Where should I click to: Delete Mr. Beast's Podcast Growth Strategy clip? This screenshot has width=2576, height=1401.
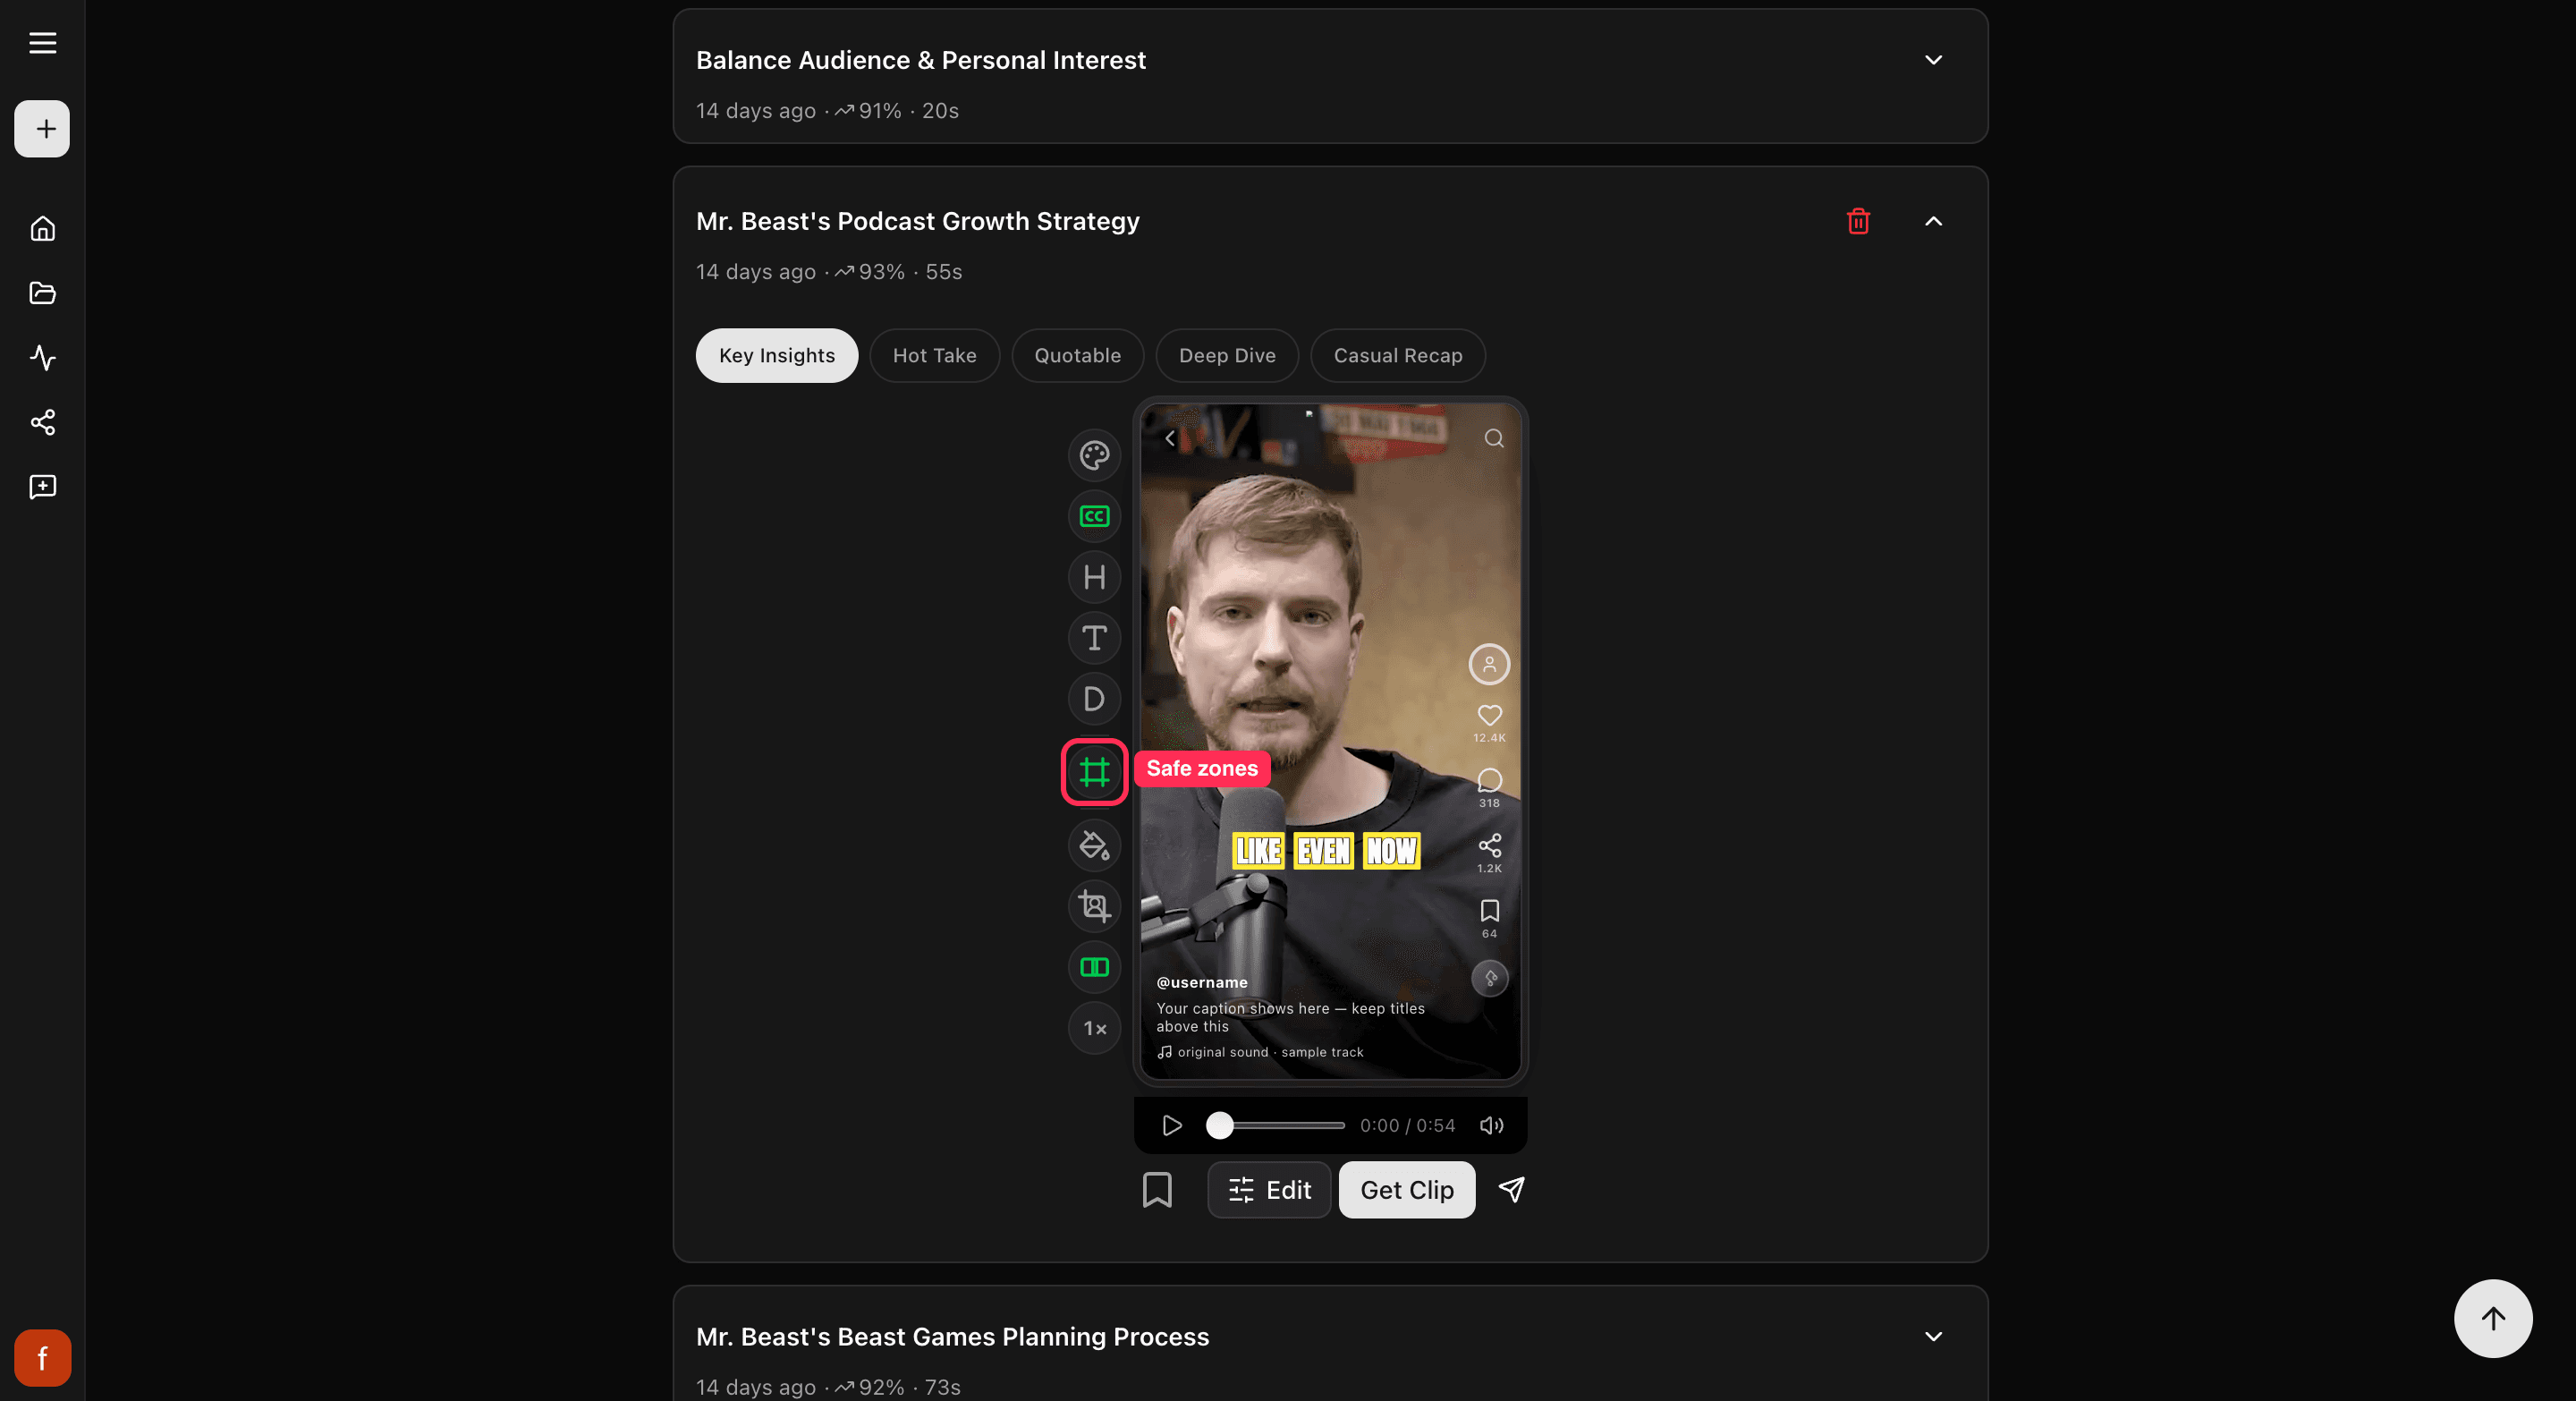point(1858,221)
